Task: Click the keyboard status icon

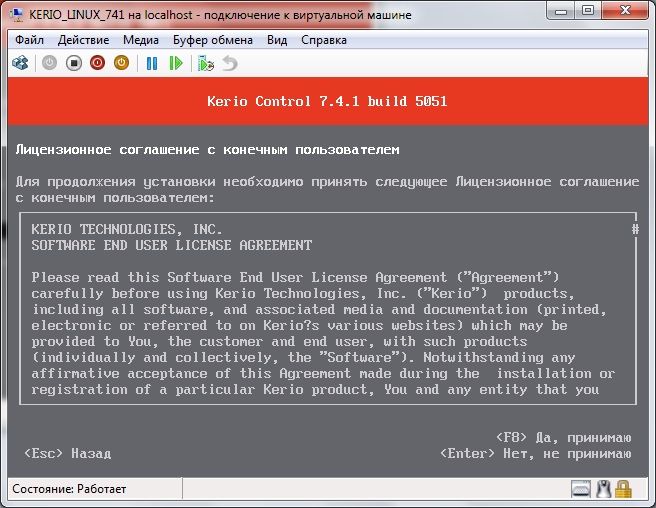Action: (x=582, y=489)
